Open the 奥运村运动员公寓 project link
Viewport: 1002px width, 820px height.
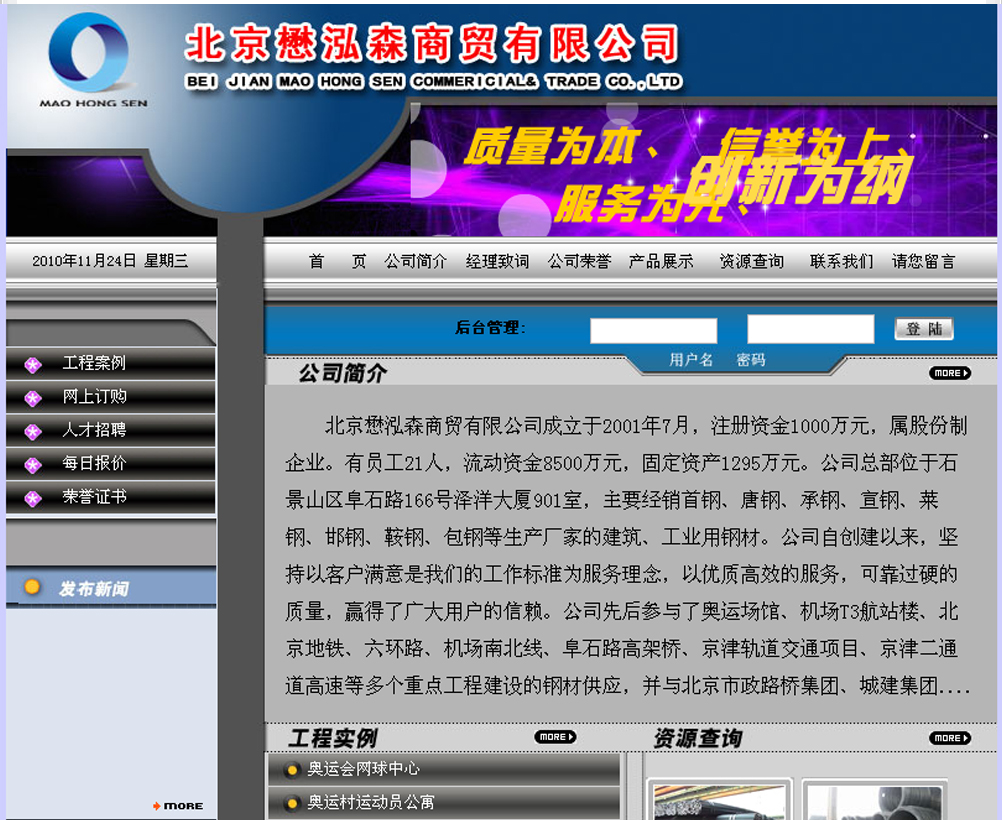(x=370, y=802)
